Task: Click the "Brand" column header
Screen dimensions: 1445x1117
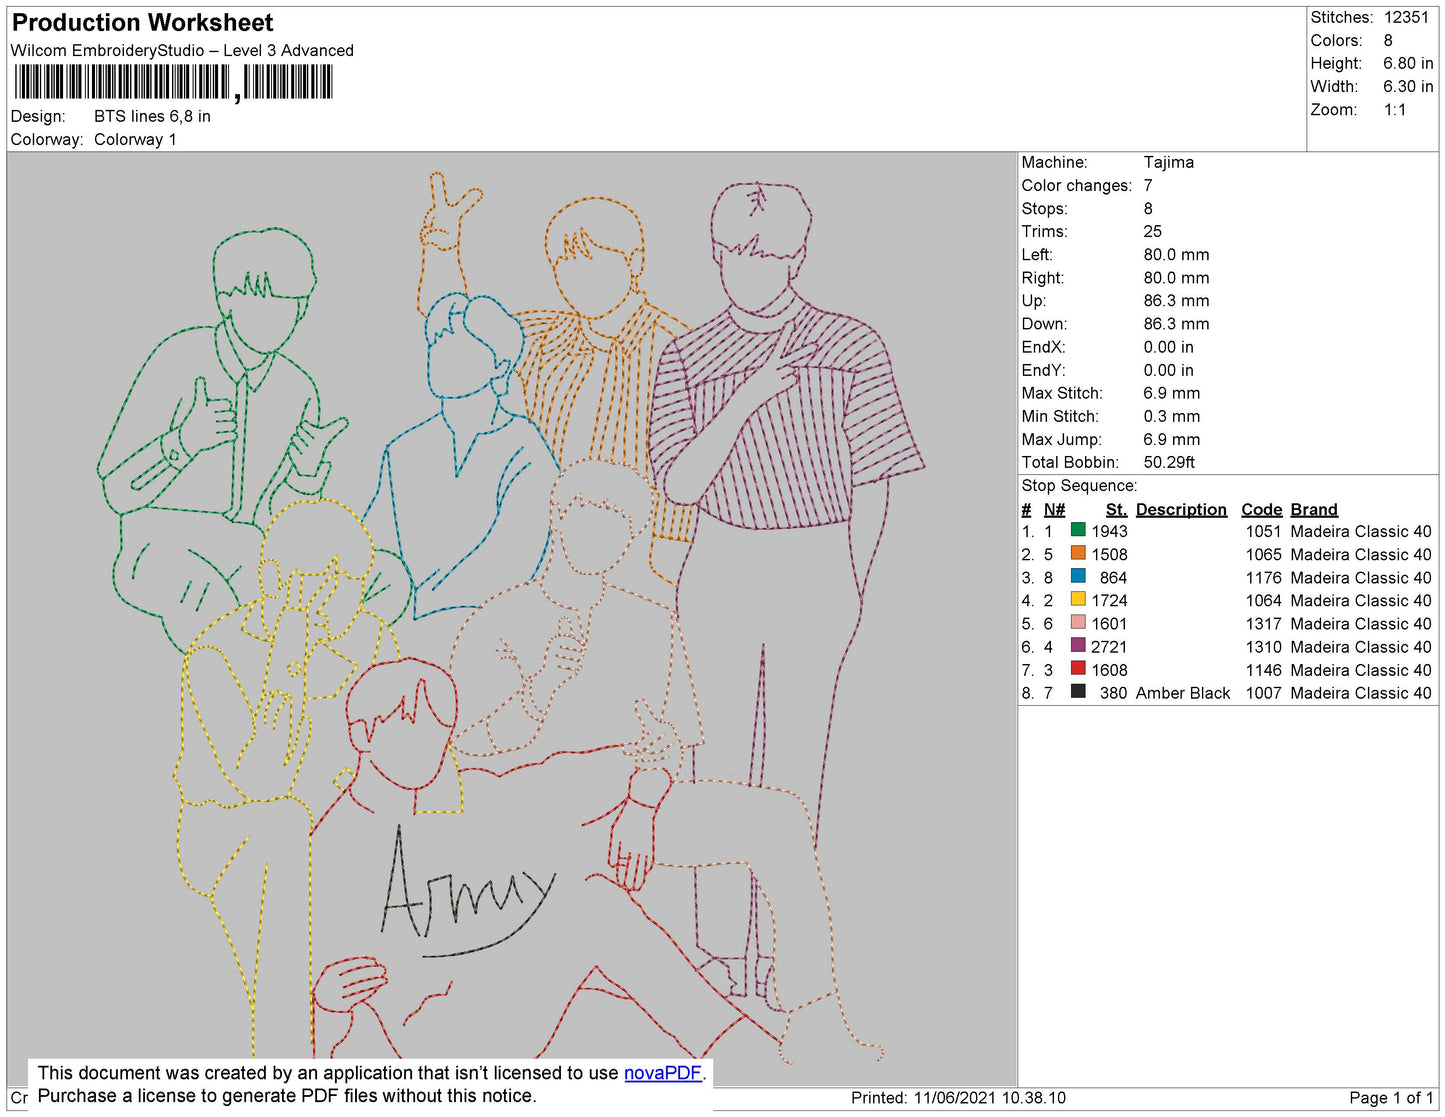Action: pyautogui.click(x=1314, y=509)
